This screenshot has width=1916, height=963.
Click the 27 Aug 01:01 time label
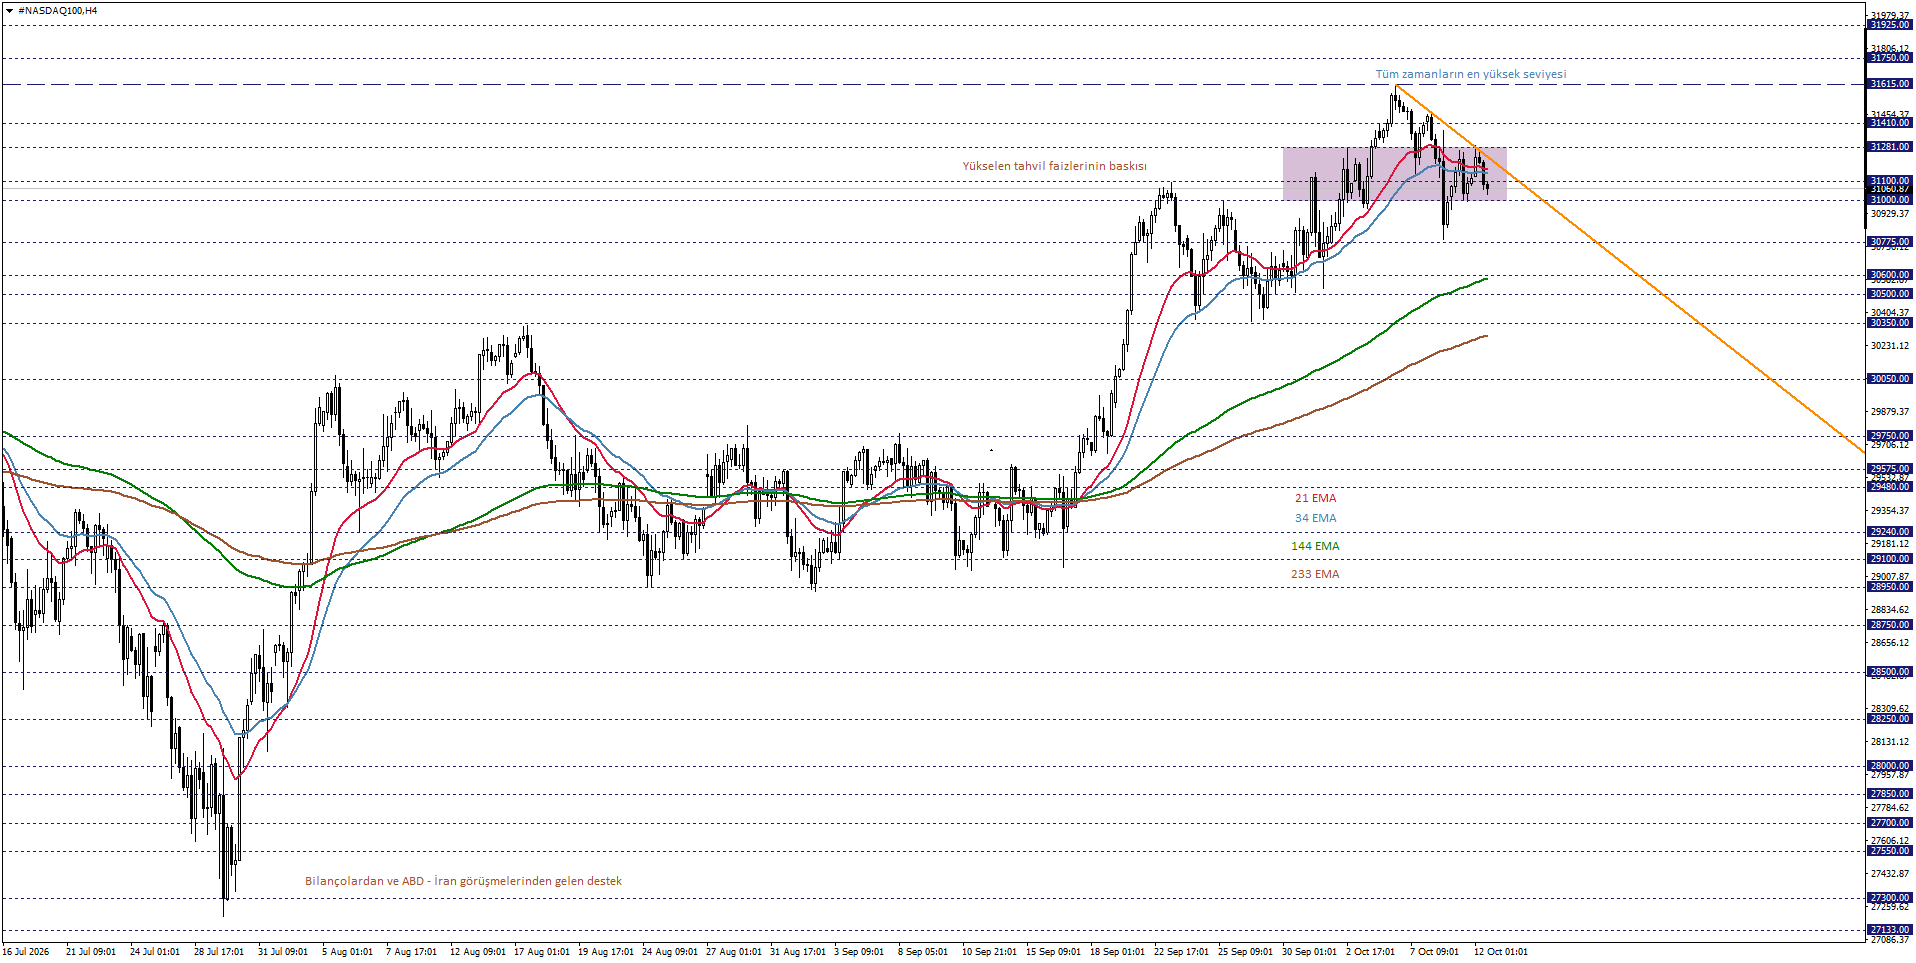[733, 952]
